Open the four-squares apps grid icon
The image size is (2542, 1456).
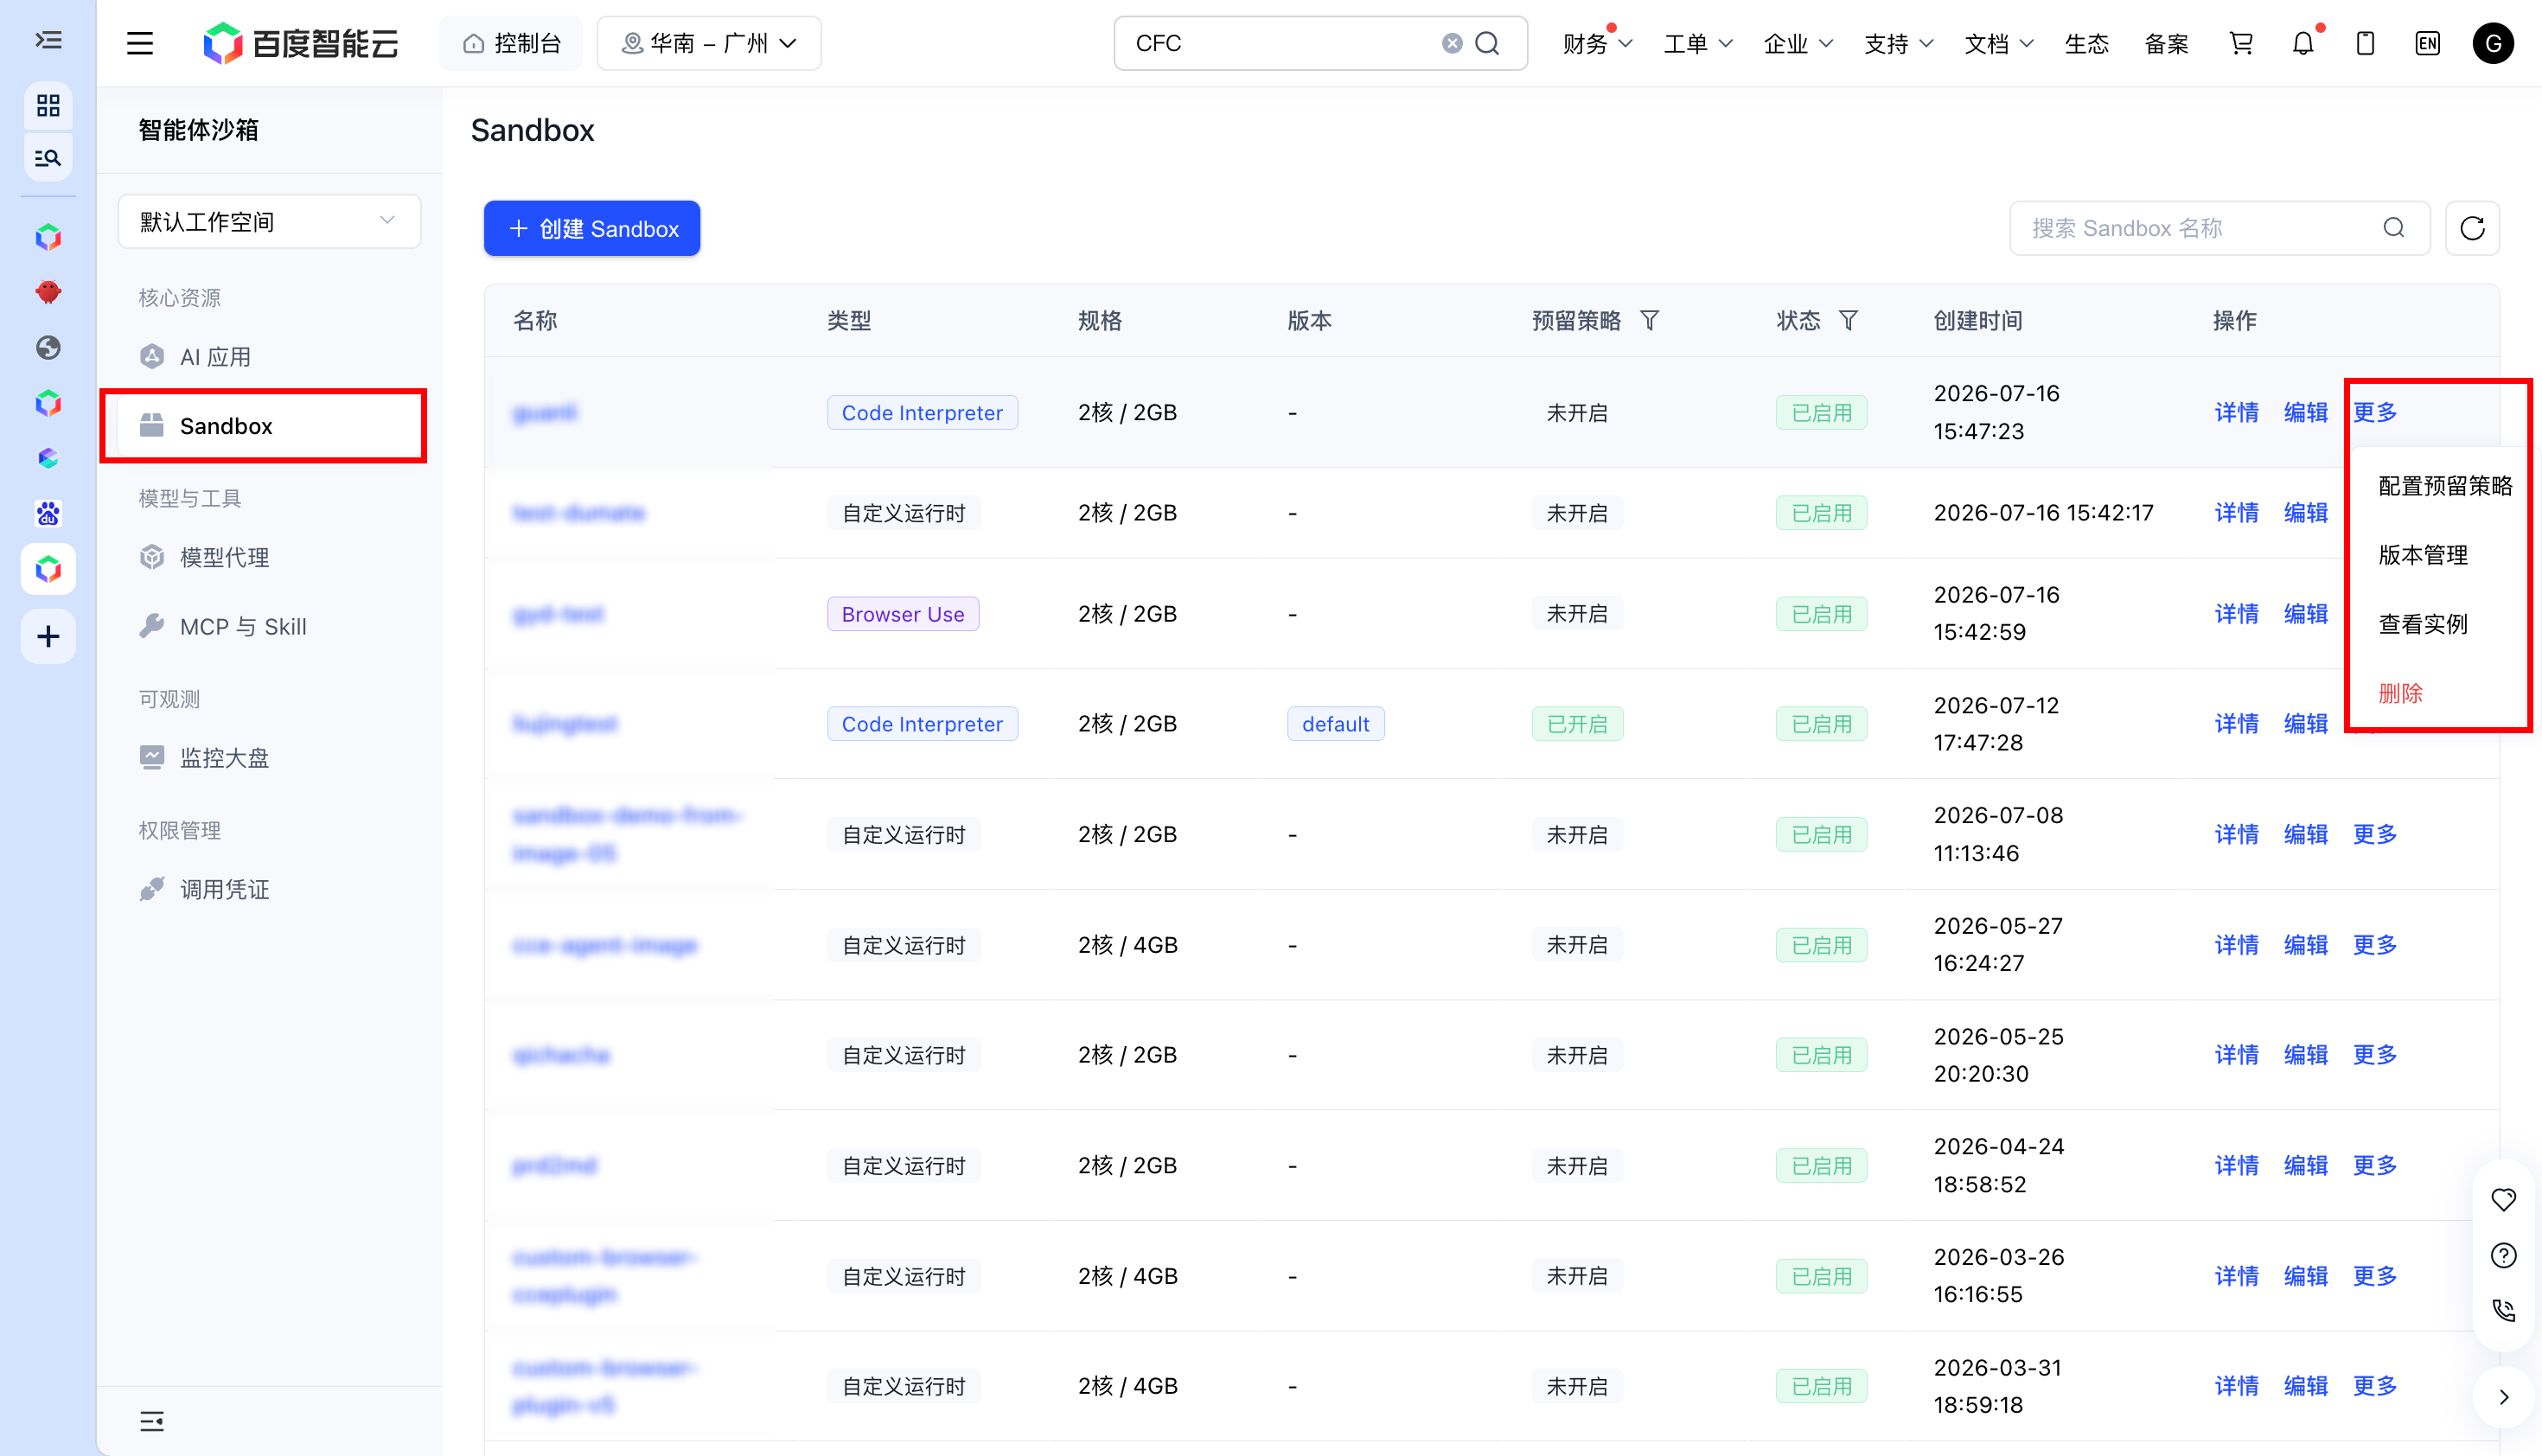48,105
